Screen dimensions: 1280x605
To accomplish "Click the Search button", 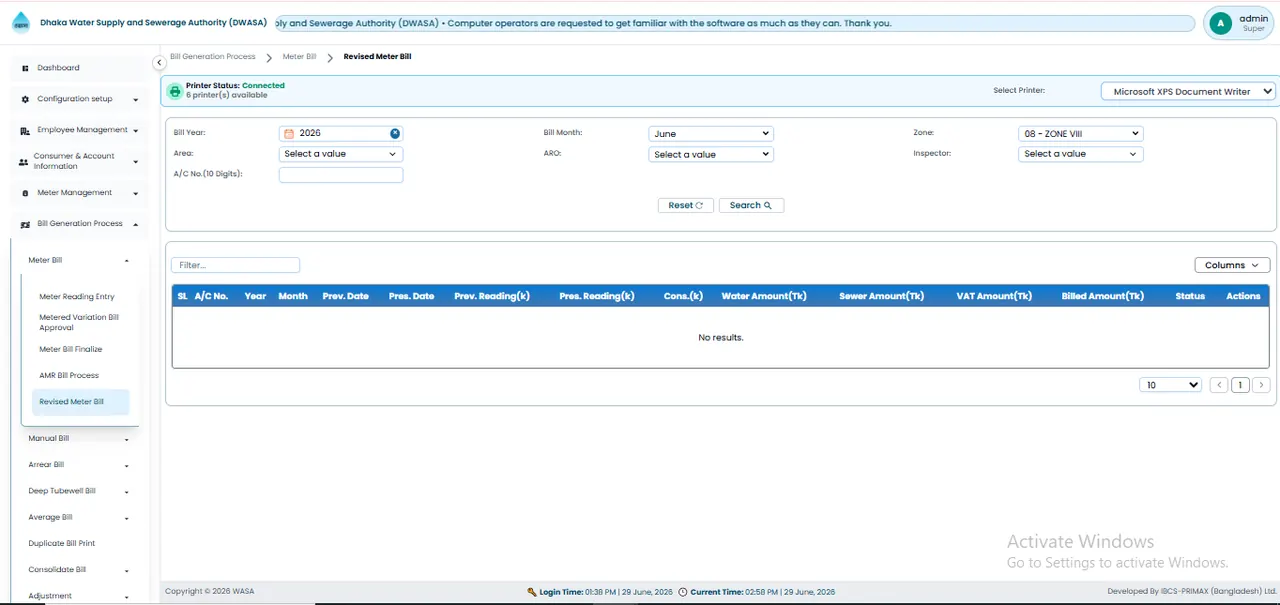I will pyautogui.click(x=751, y=205).
